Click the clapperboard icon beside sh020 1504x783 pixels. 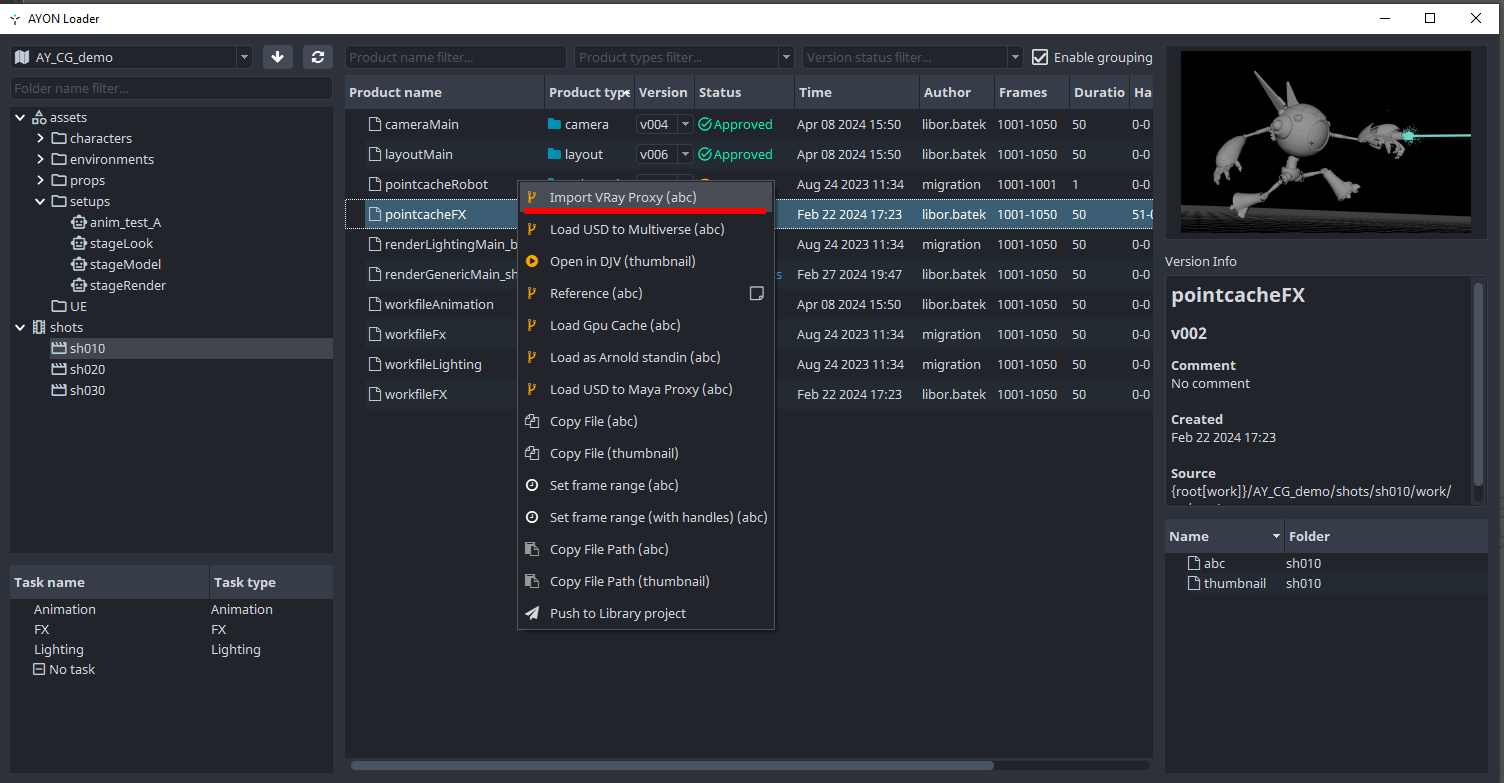point(58,369)
